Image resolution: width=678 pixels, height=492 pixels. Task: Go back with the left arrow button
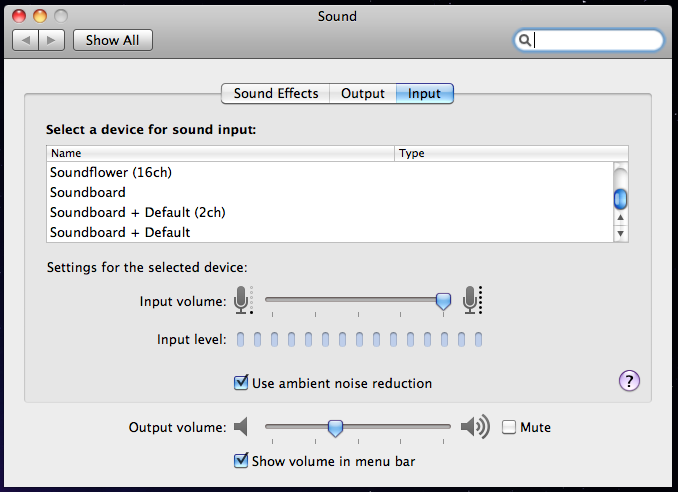pos(26,40)
